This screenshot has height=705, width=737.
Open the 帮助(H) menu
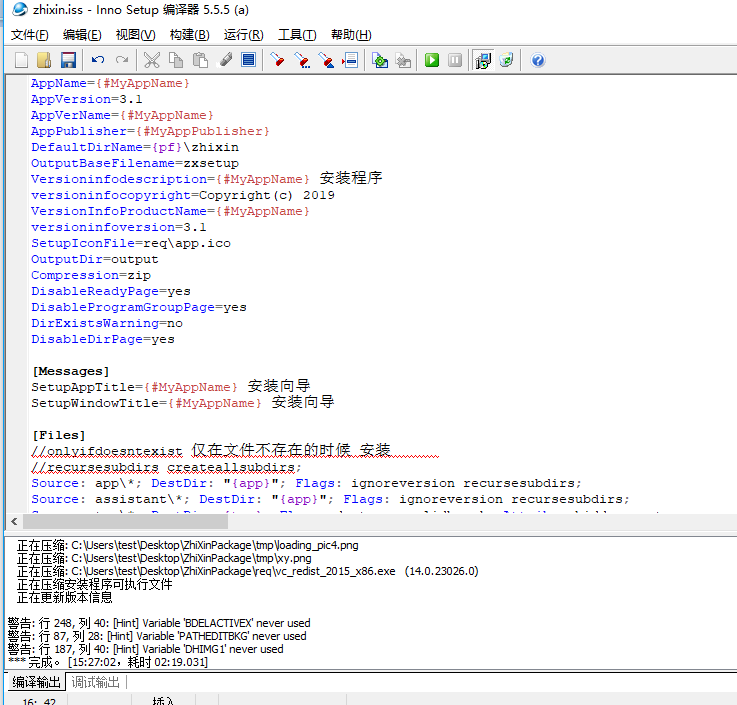(x=351, y=35)
